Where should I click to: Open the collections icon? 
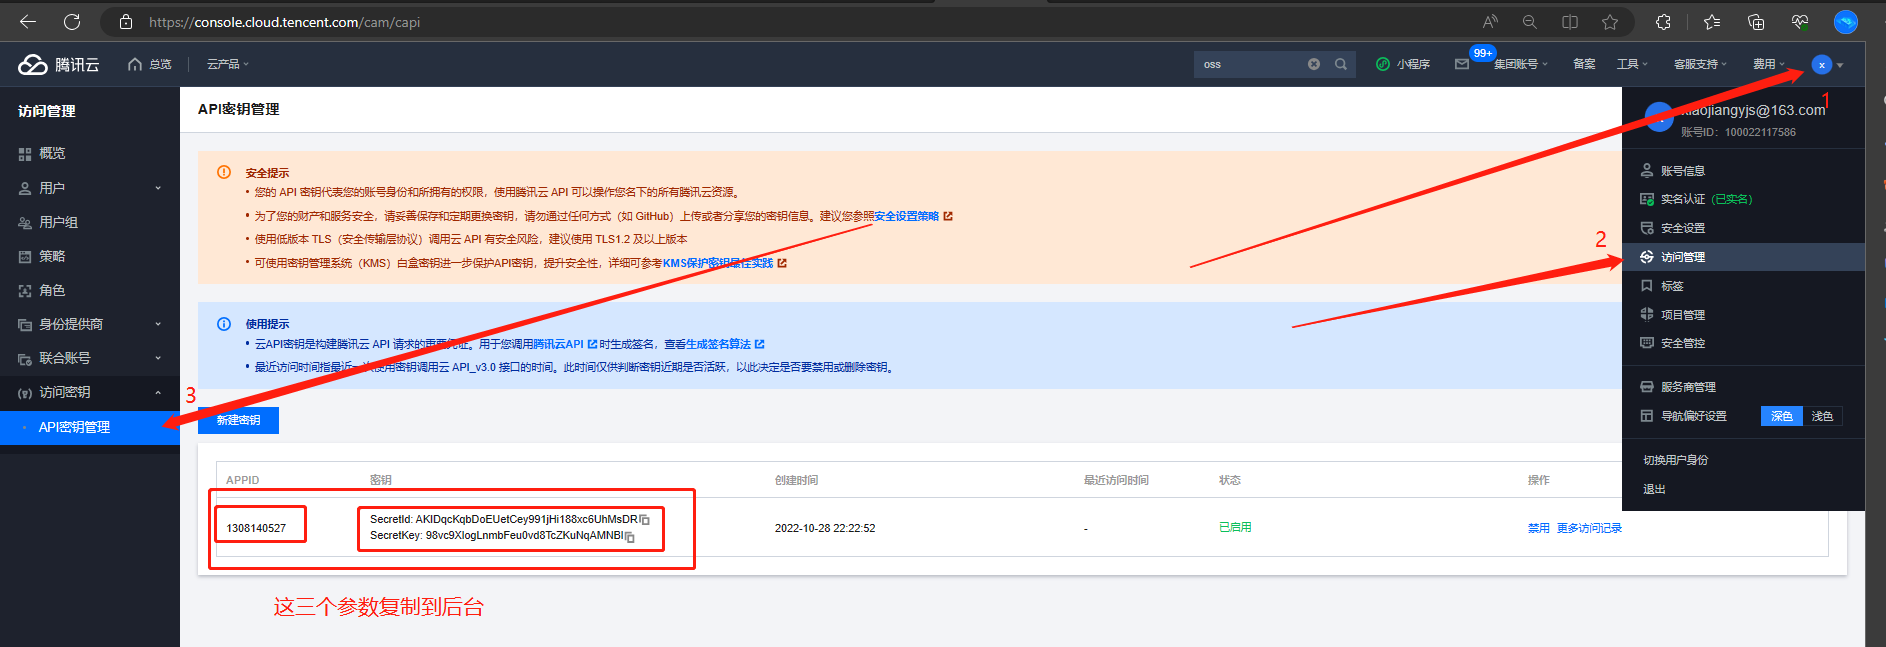[x=1756, y=22]
